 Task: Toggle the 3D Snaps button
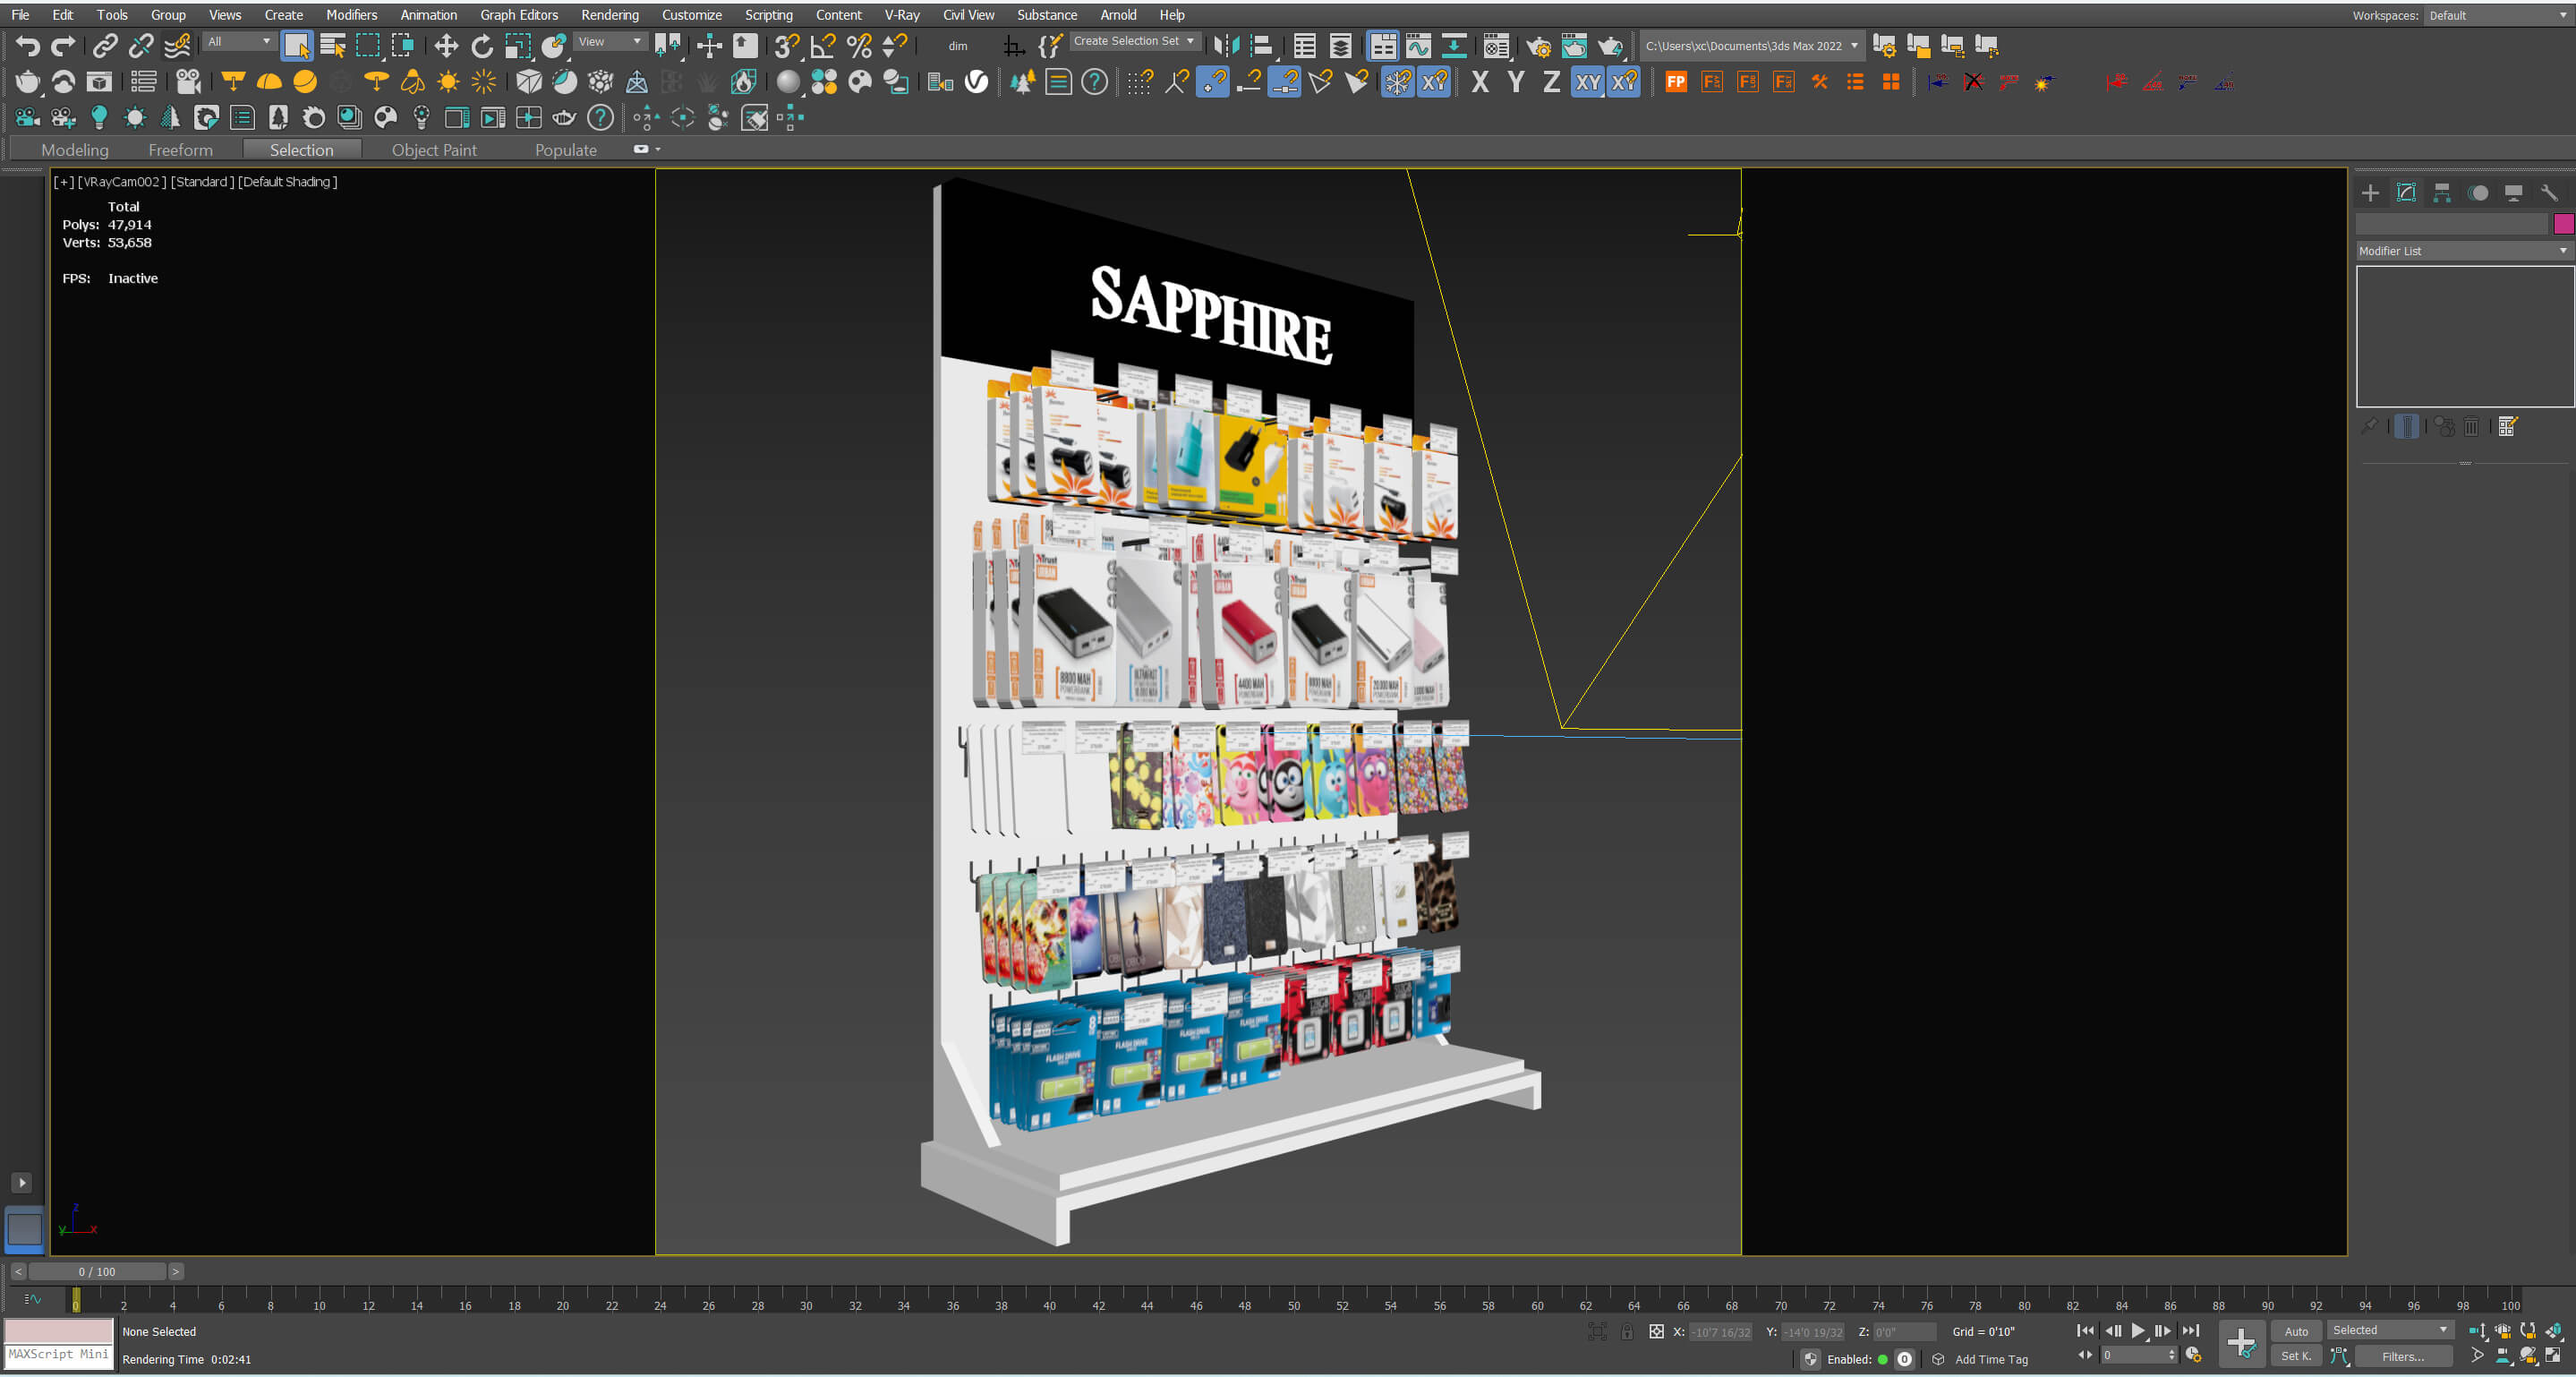[x=787, y=46]
